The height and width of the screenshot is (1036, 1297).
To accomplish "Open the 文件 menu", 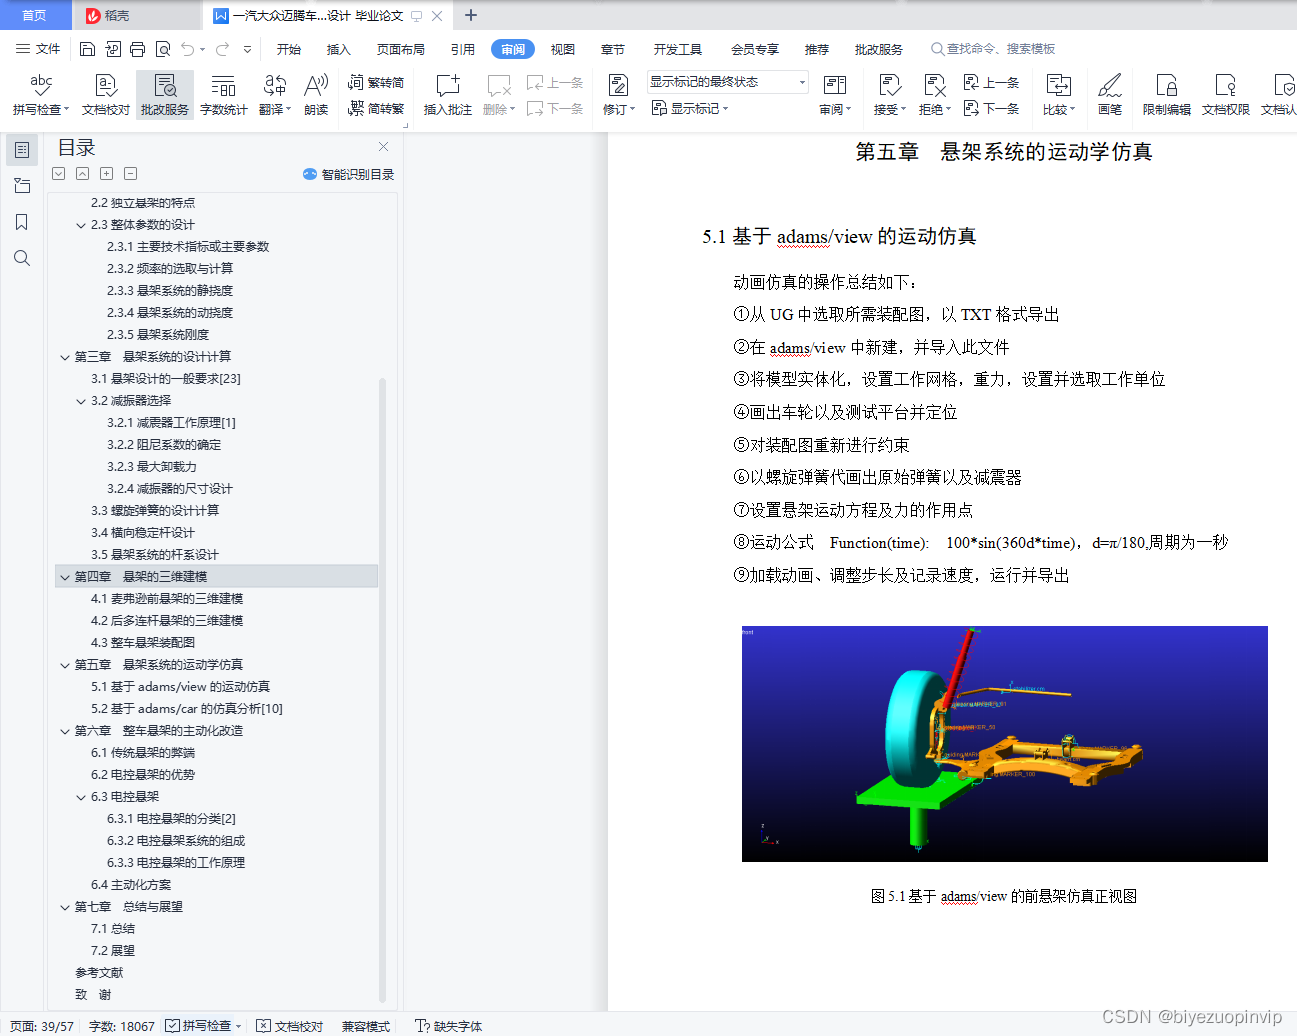I will 38,49.
